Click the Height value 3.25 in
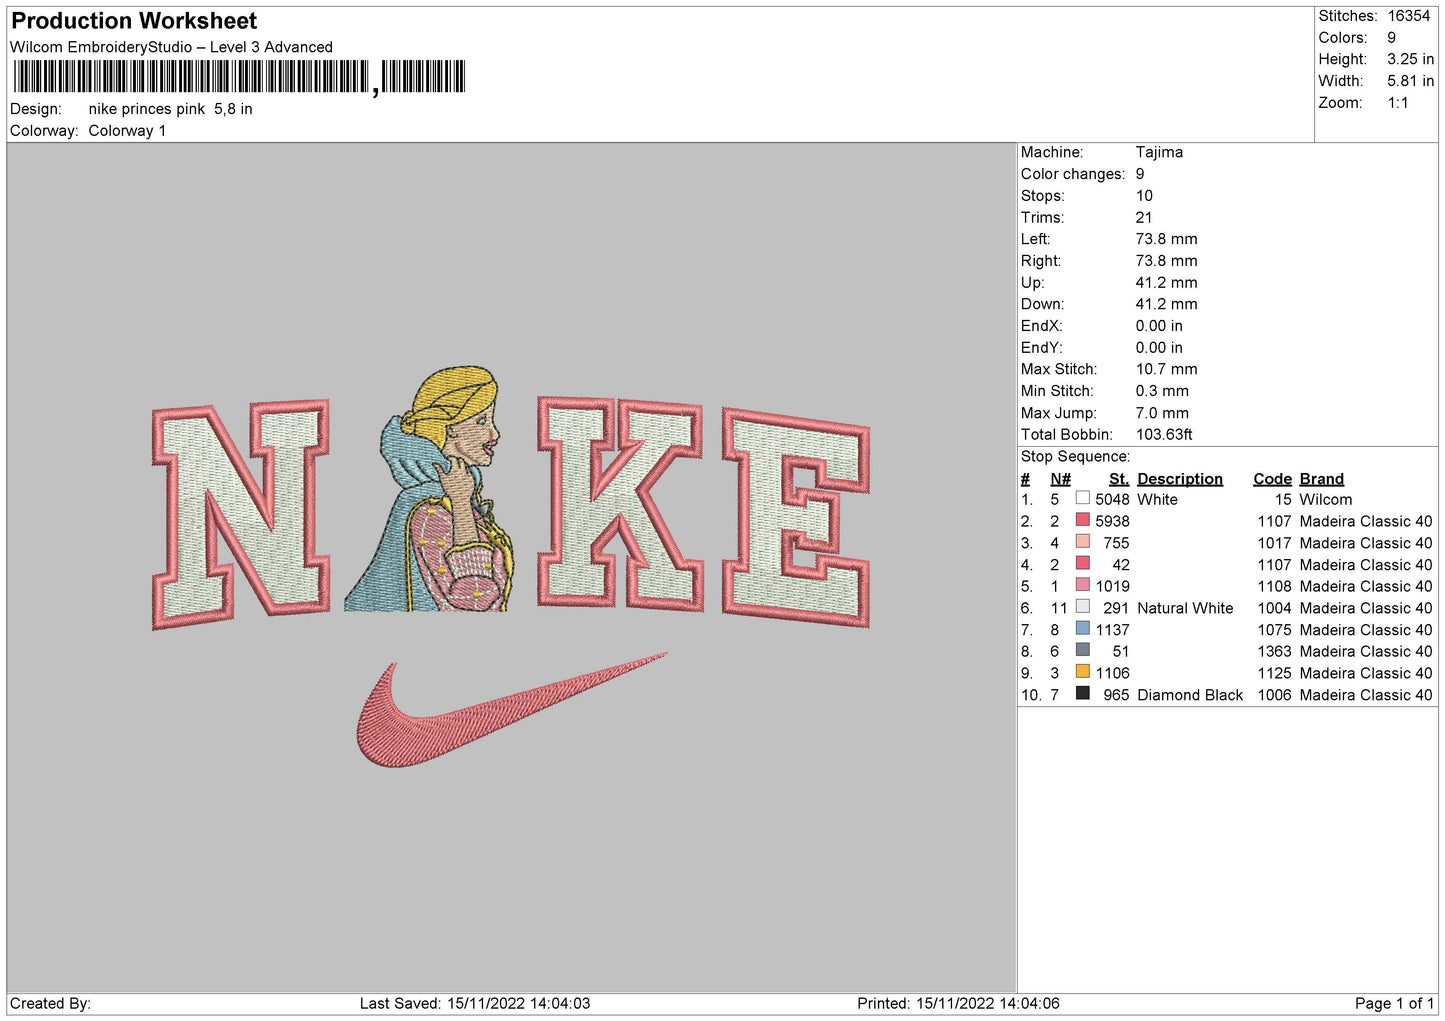 [1410, 59]
